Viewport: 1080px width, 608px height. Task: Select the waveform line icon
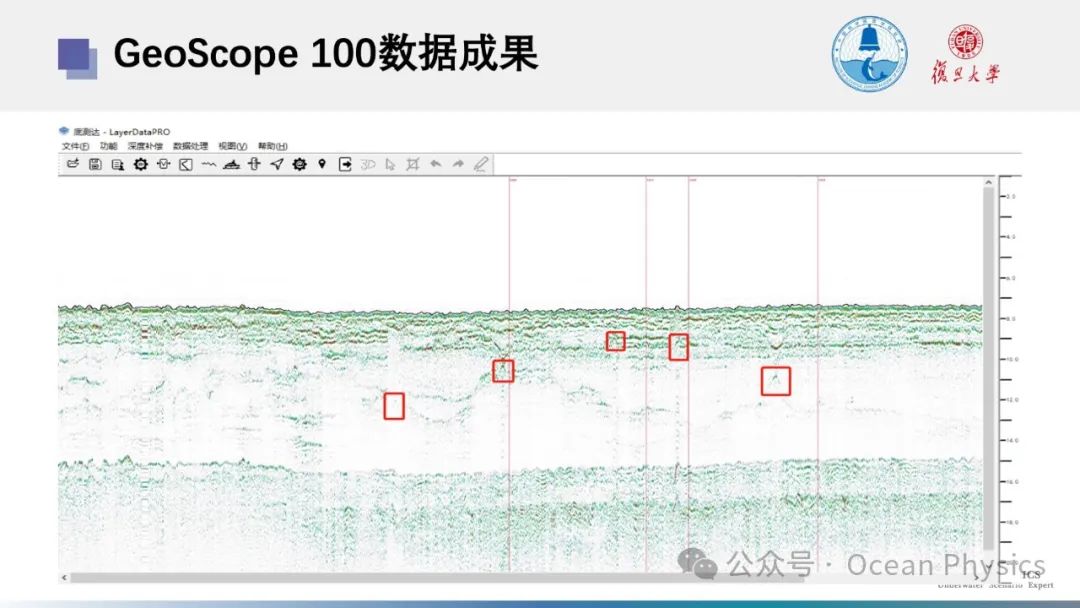(208, 165)
